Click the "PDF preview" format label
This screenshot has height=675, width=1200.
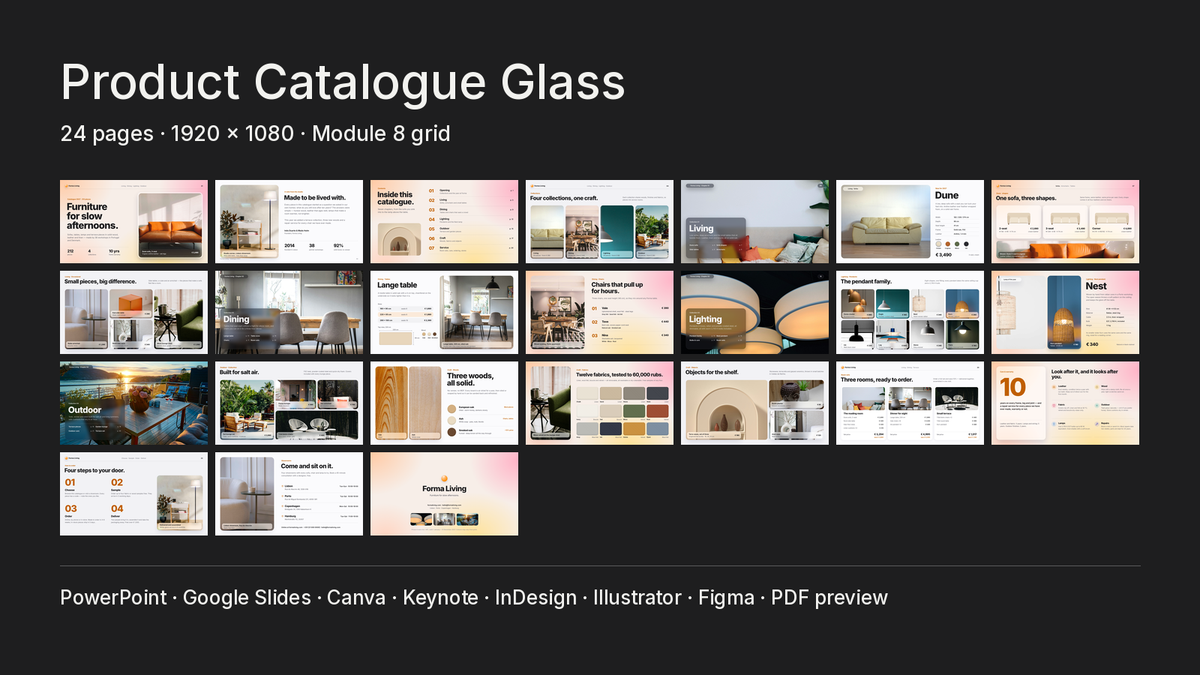pos(829,598)
